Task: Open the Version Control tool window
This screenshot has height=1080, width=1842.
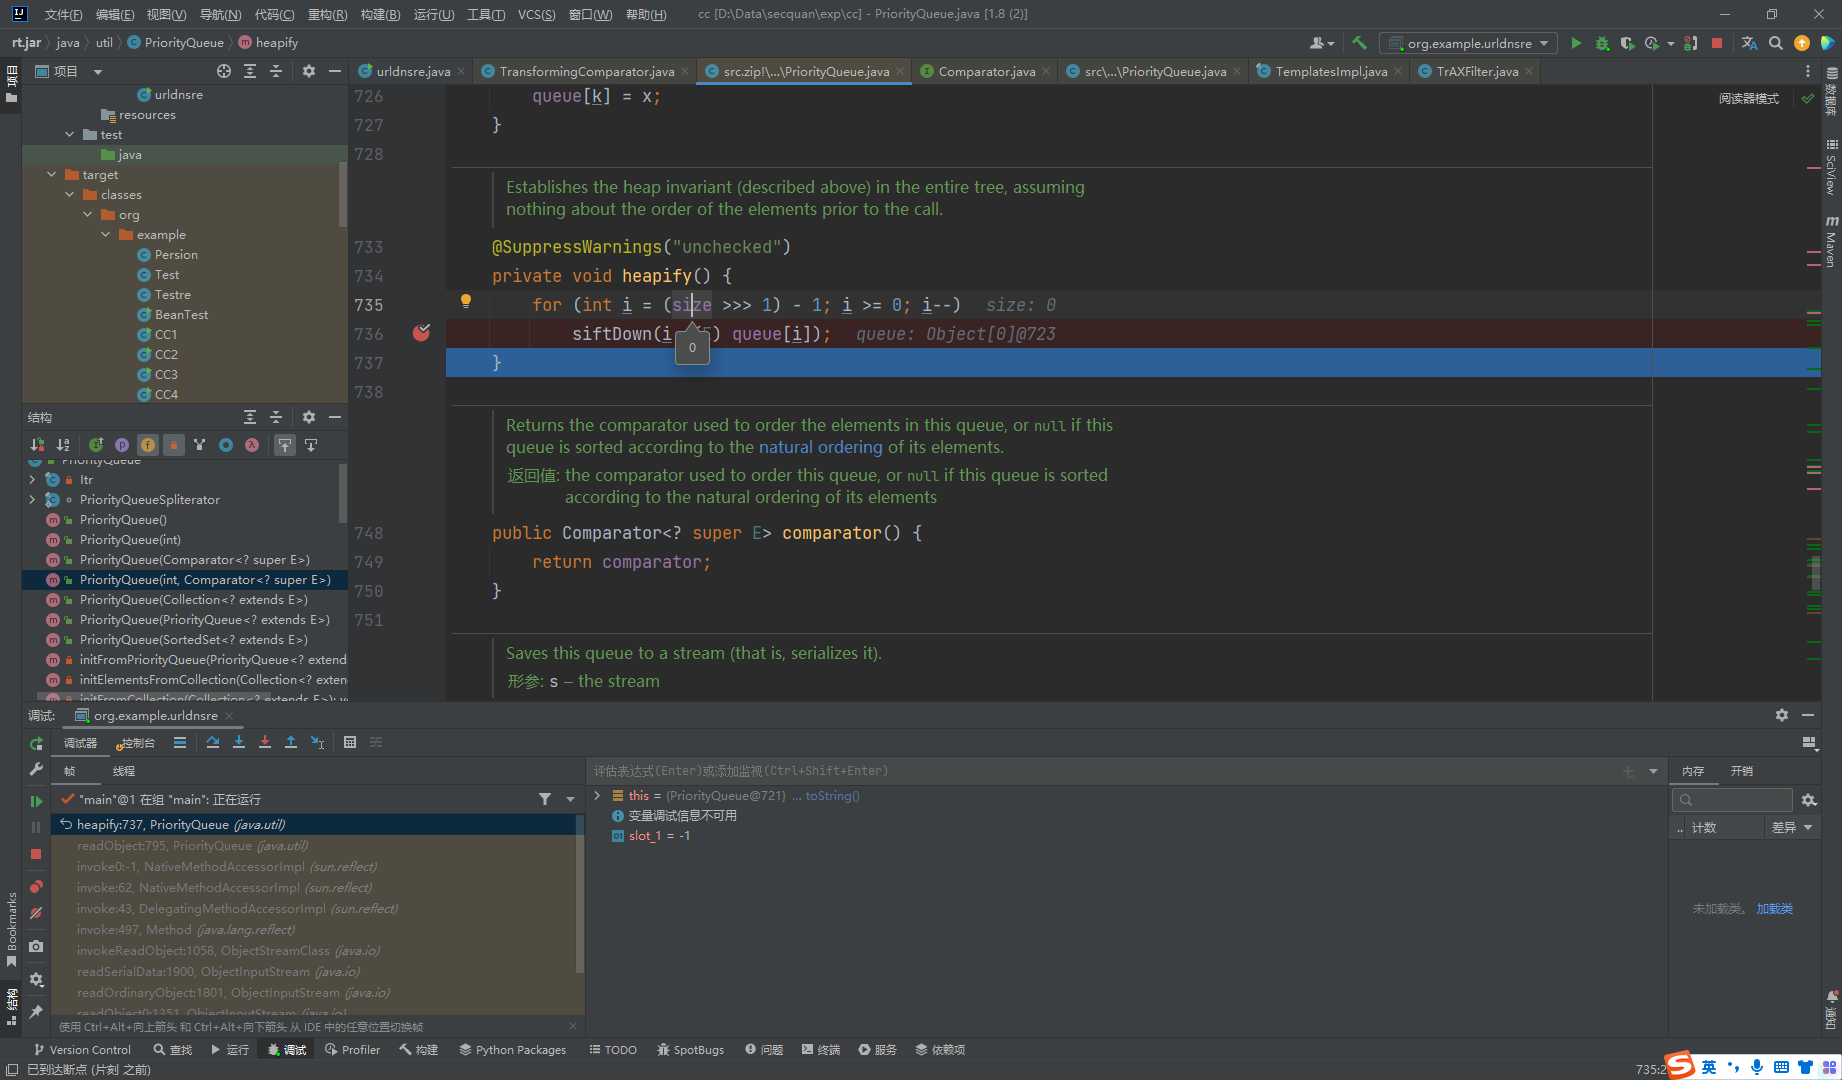Action: pos(82,1050)
